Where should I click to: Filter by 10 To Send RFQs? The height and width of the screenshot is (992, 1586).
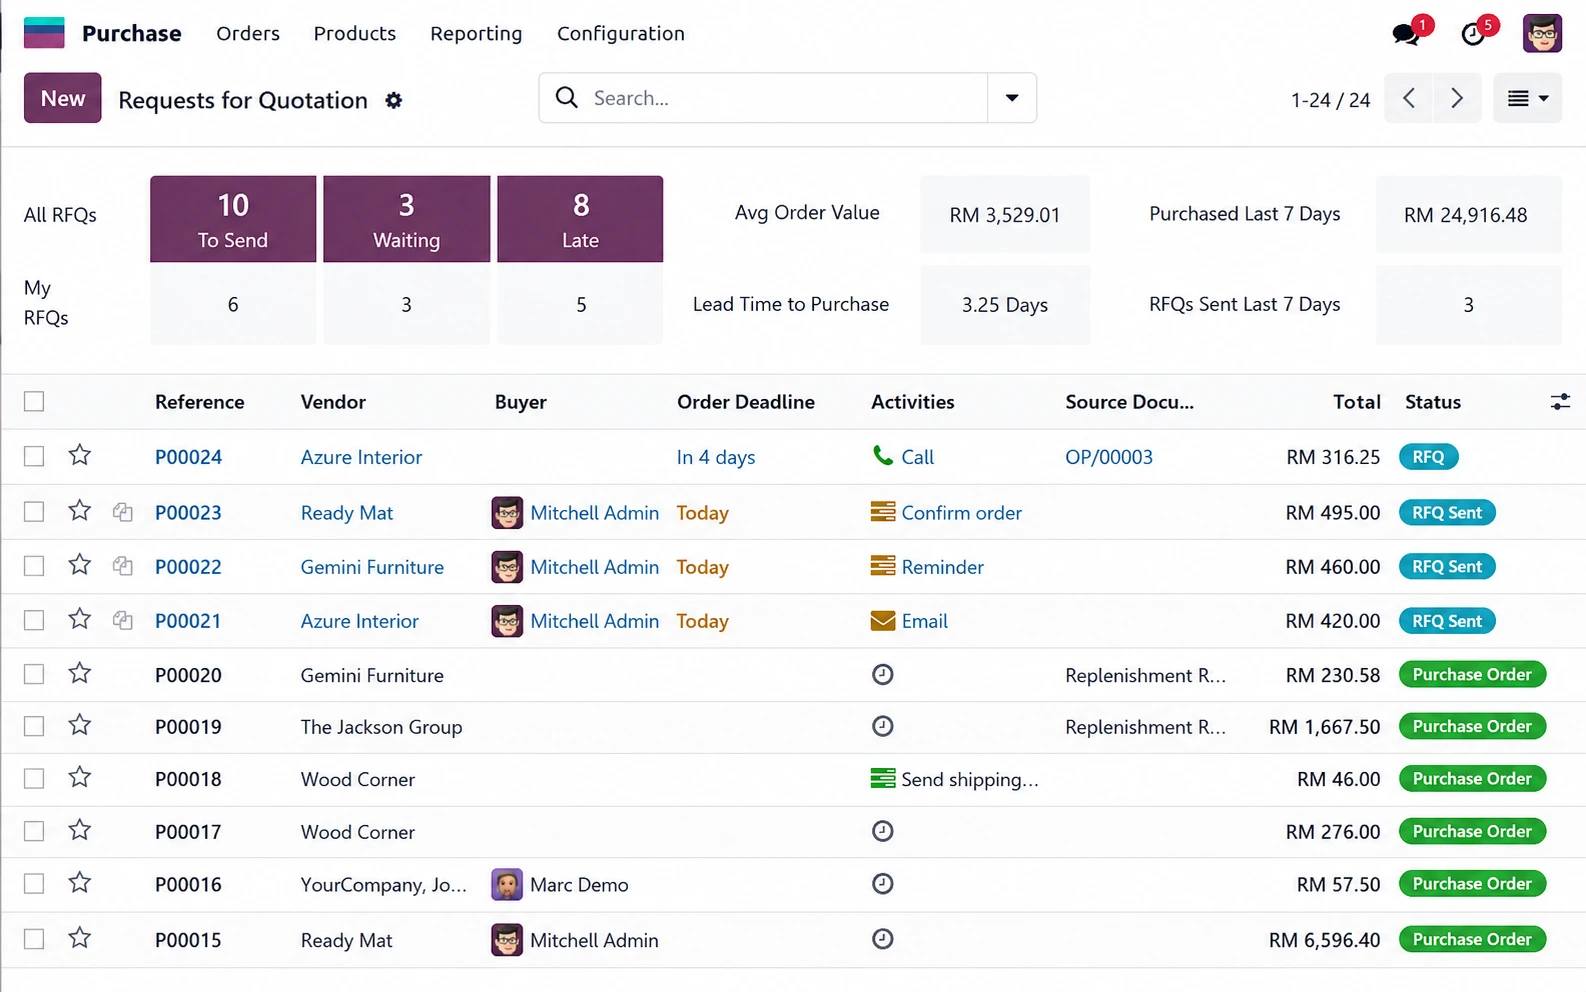pyautogui.click(x=233, y=219)
